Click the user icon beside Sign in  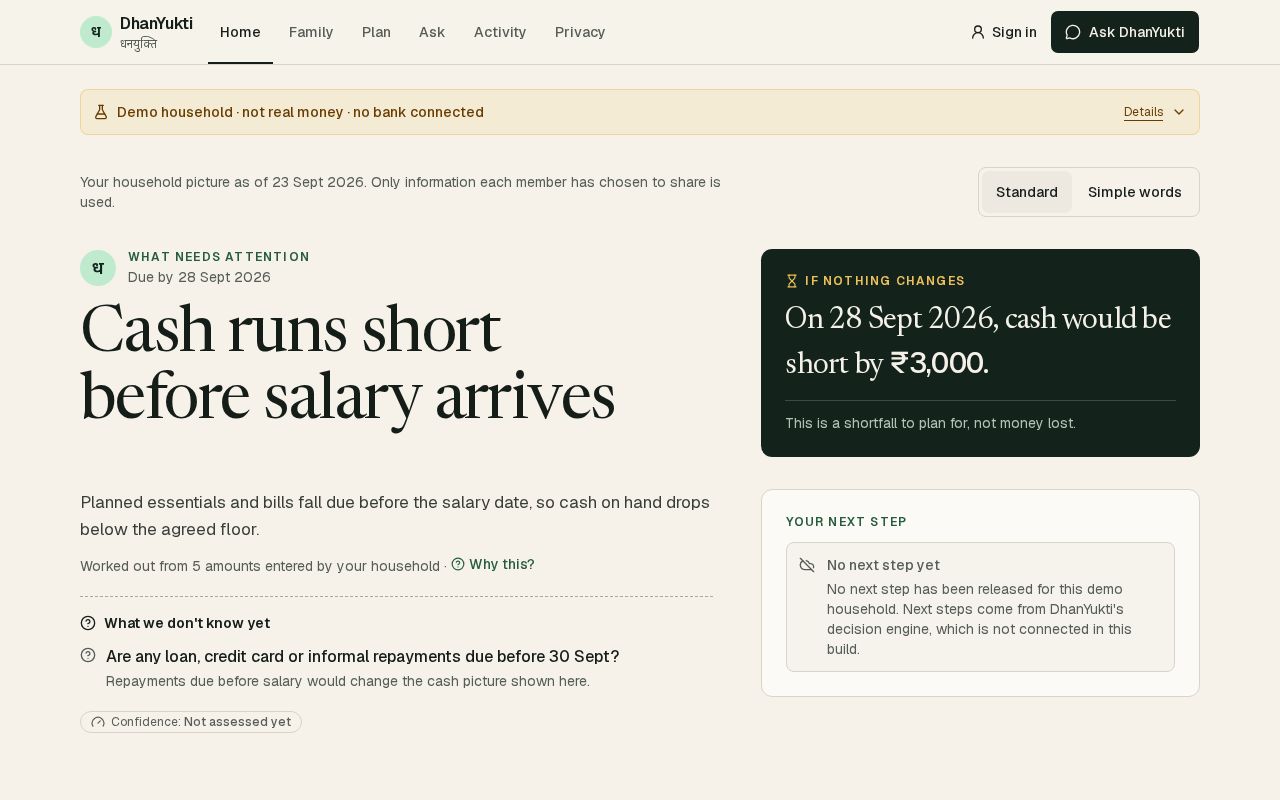pos(978,32)
